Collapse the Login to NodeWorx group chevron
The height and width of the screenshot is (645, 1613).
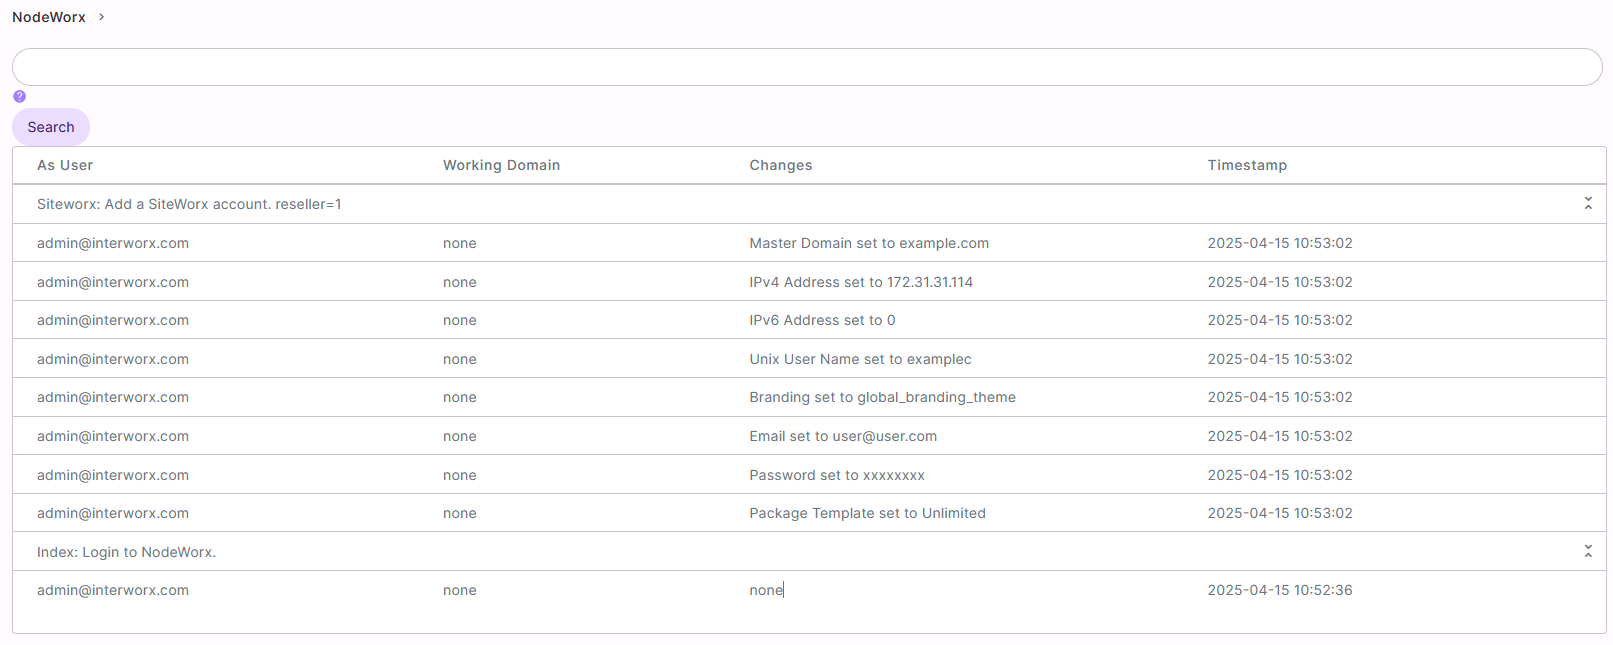pyautogui.click(x=1587, y=552)
